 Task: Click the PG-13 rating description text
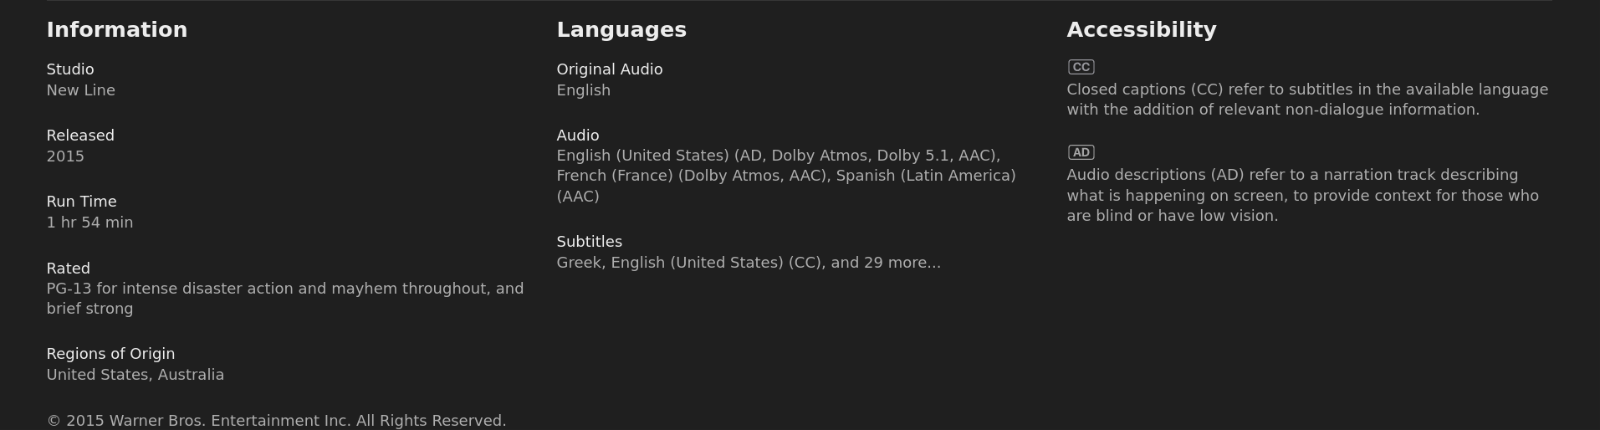285,298
